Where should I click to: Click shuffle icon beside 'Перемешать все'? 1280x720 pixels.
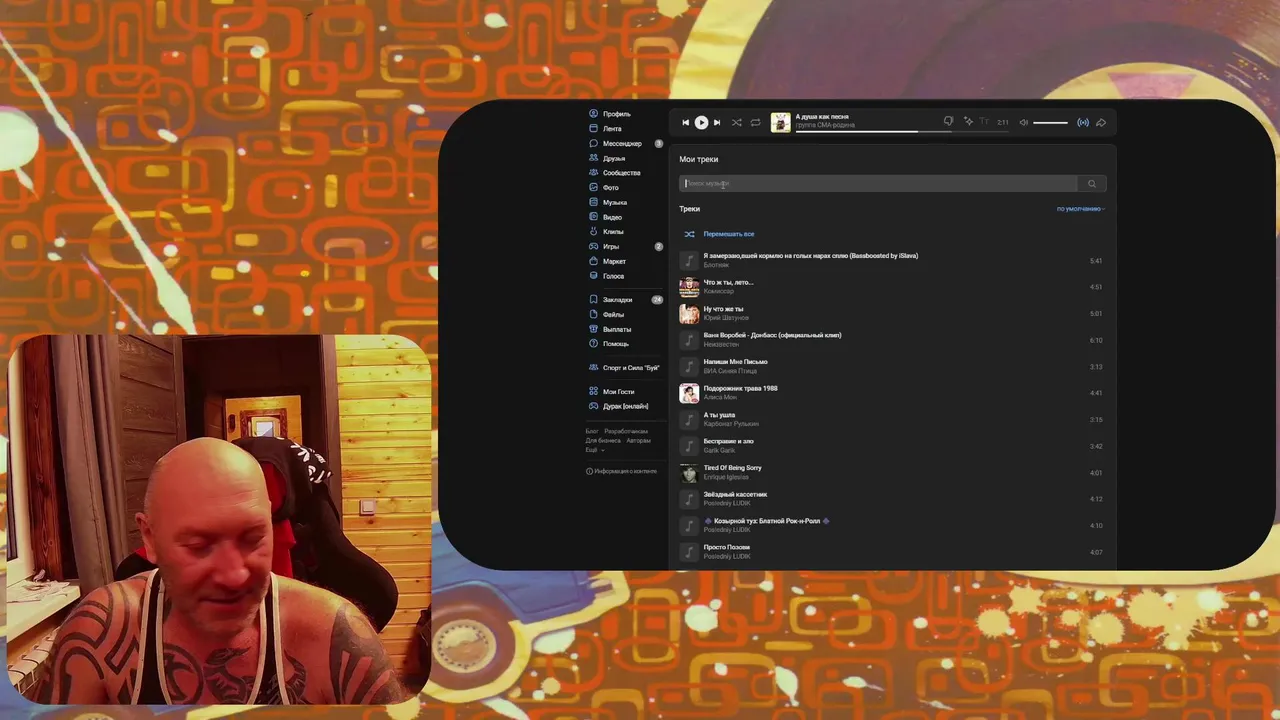tap(689, 234)
